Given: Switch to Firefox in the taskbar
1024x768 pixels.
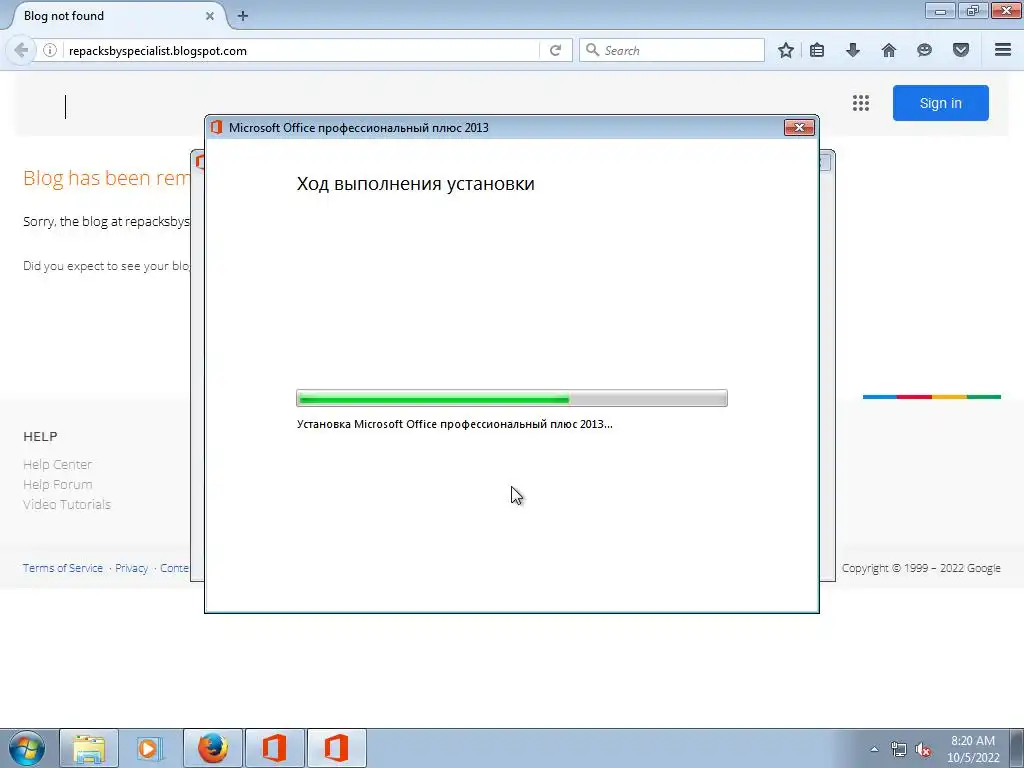Looking at the screenshot, I should click(213, 748).
